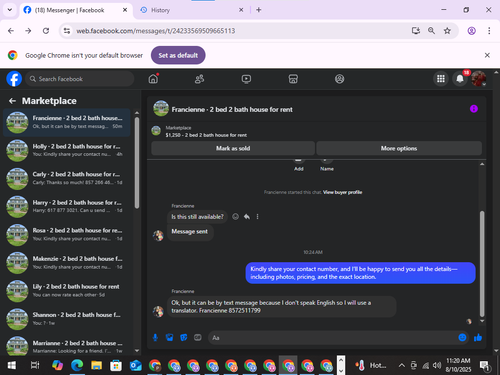Open notifications bell icon

pyautogui.click(x=460, y=79)
